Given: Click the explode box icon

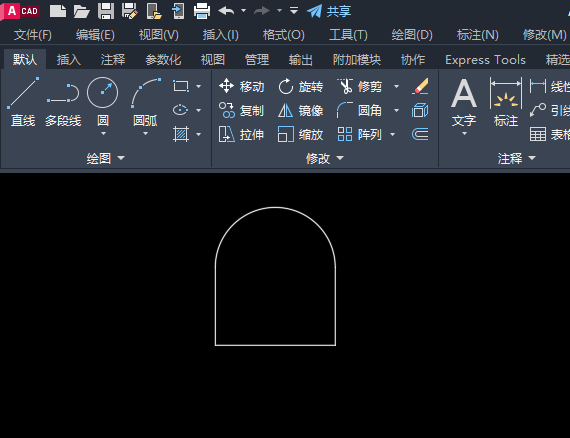Looking at the screenshot, I should coord(420,110).
